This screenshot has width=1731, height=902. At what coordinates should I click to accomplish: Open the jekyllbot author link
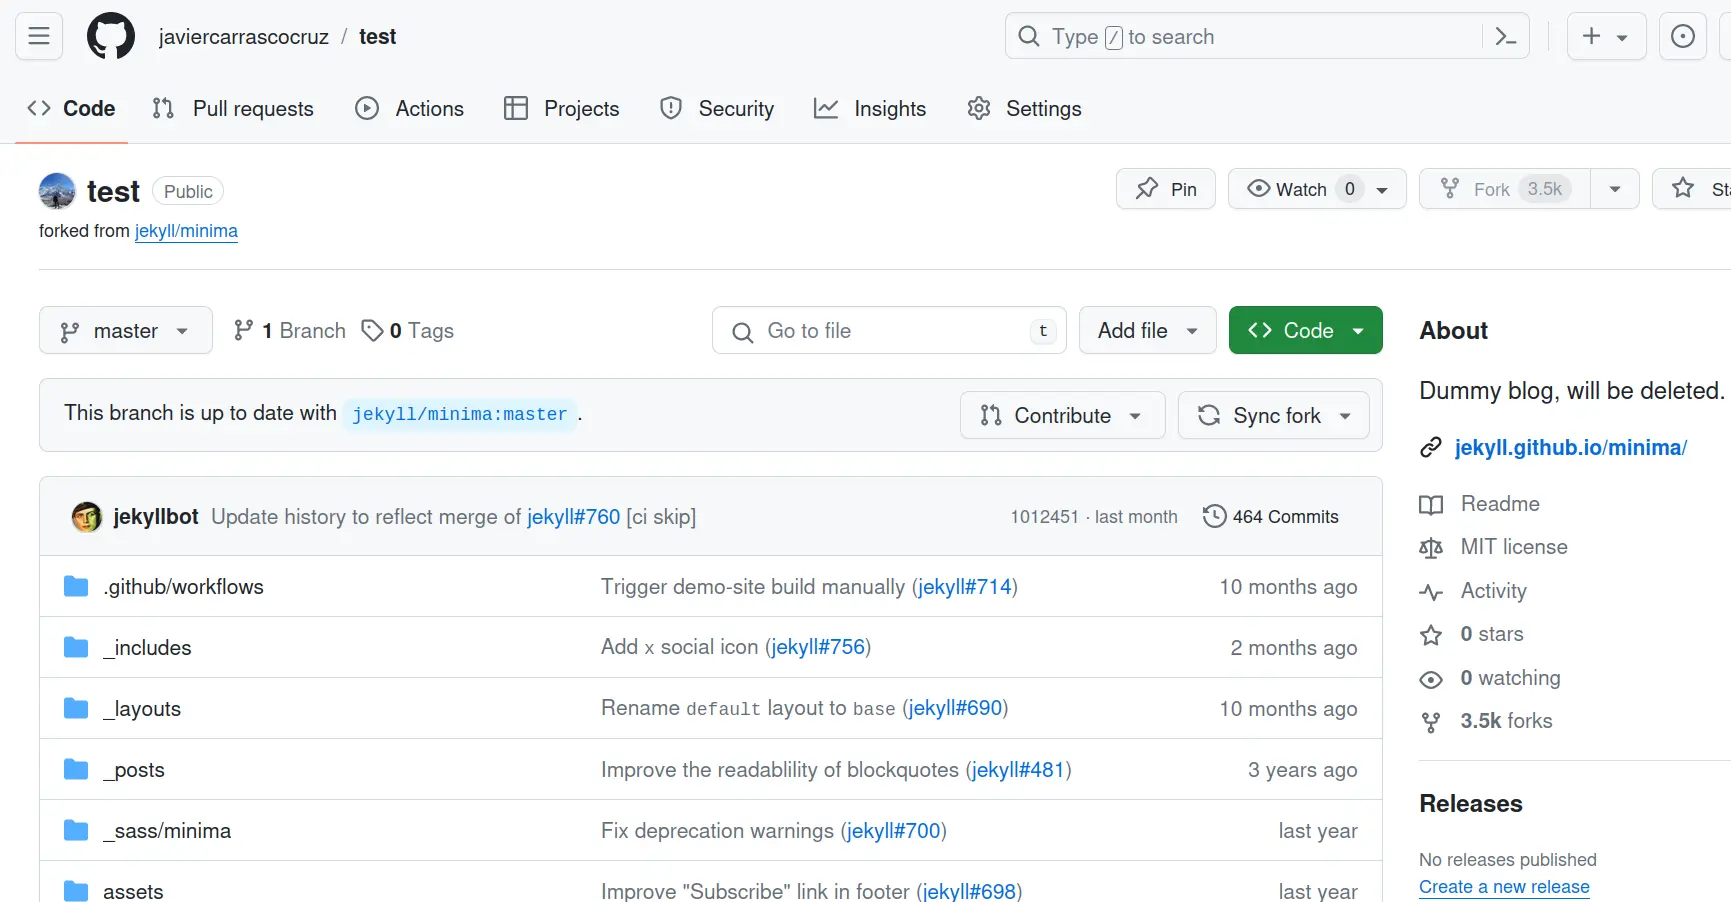click(x=156, y=517)
